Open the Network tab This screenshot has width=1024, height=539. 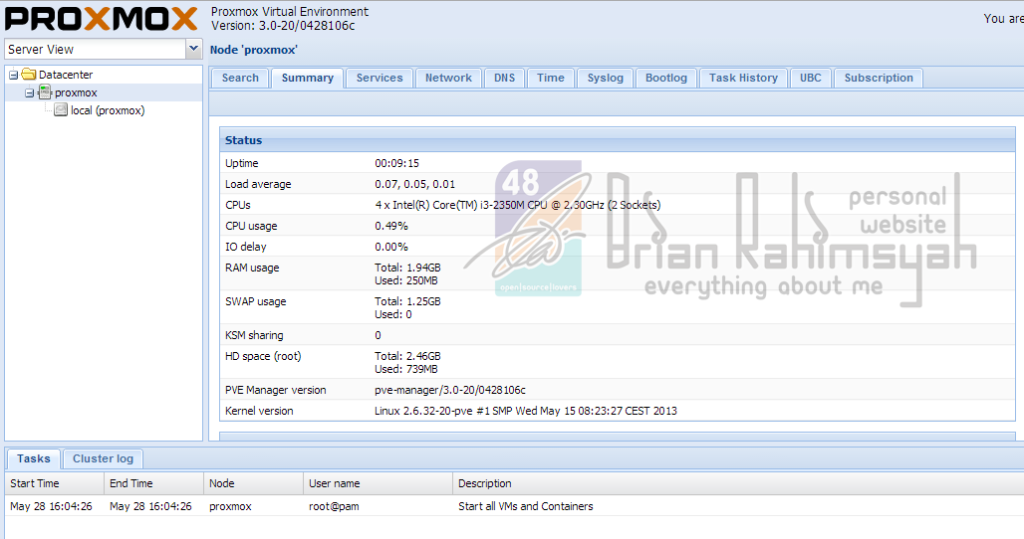(x=448, y=78)
